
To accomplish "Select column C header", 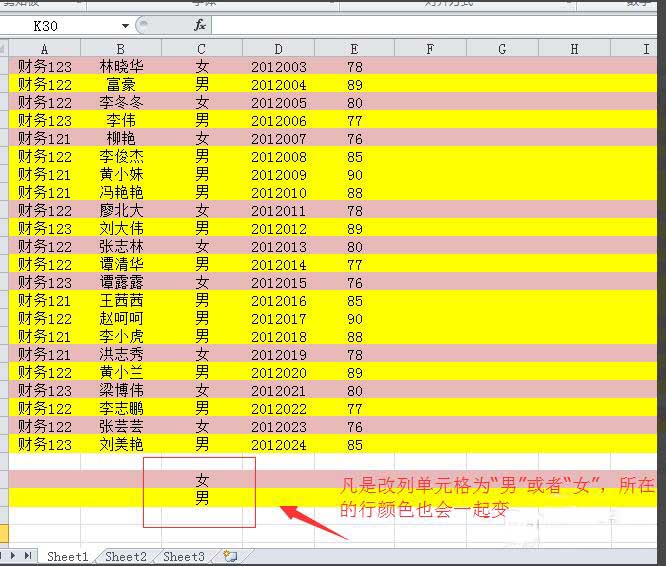I will point(201,48).
